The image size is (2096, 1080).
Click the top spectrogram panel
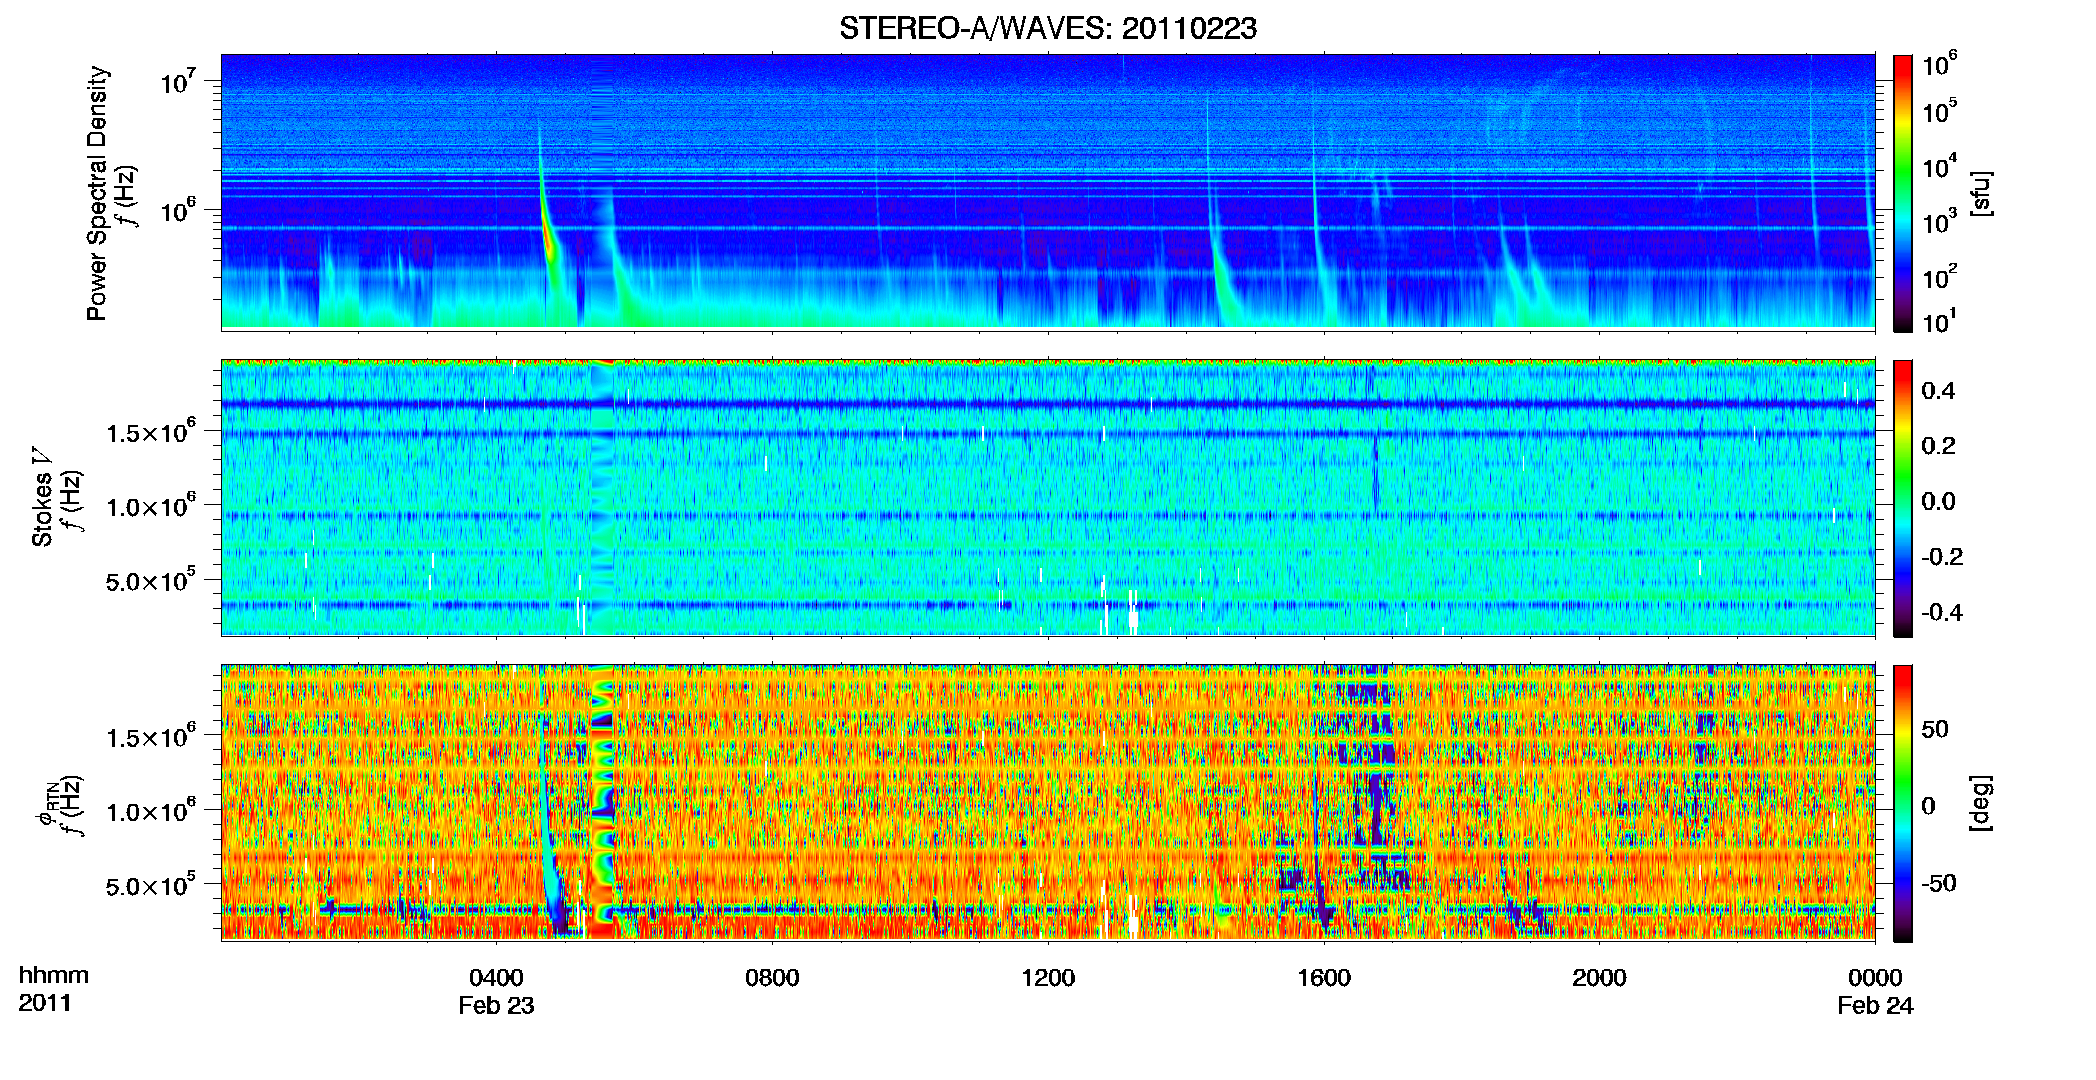click(x=1048, y=192)
